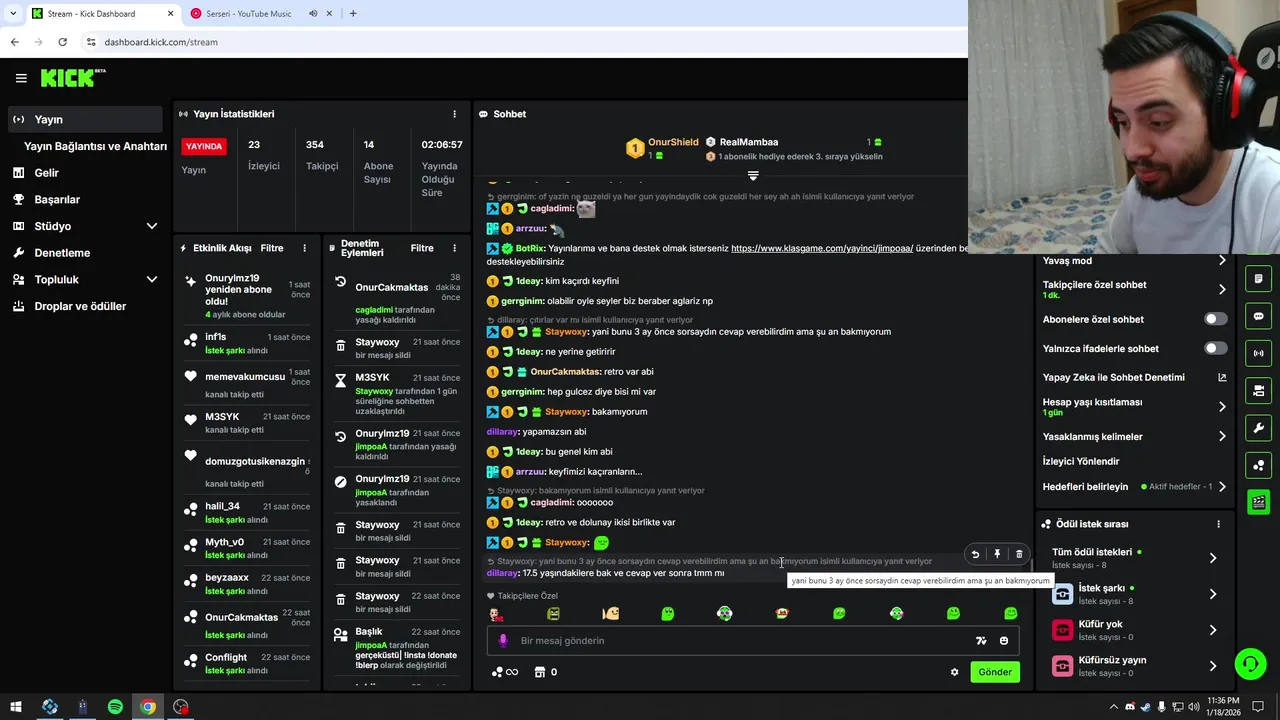Open Takipçilere özel sohbet arrow
Viewport: 1280px width, 720px height.
(1222, 289)
